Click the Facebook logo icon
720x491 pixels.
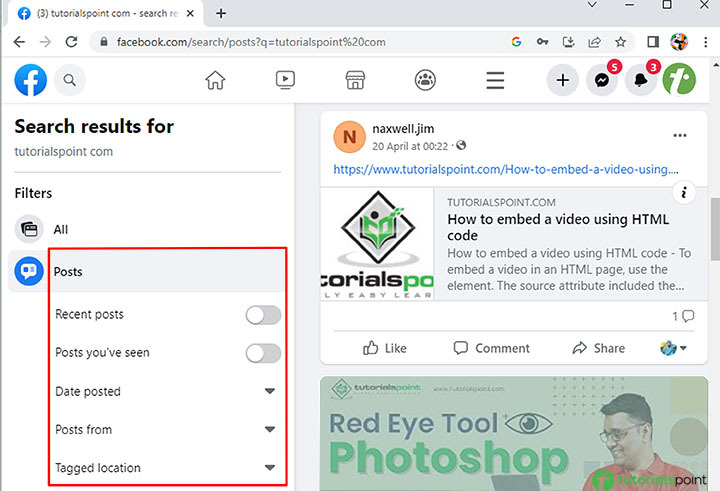coord(30,80)
